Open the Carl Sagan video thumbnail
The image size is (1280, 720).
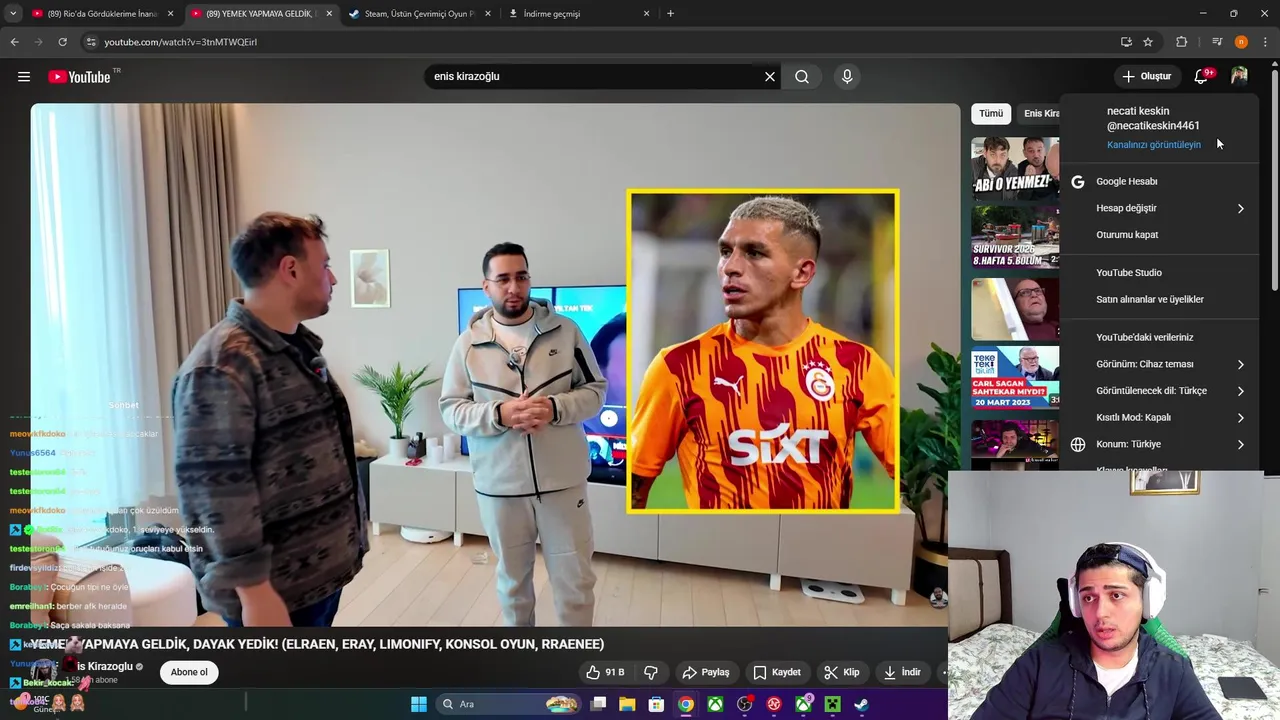tap(1015, 378)
